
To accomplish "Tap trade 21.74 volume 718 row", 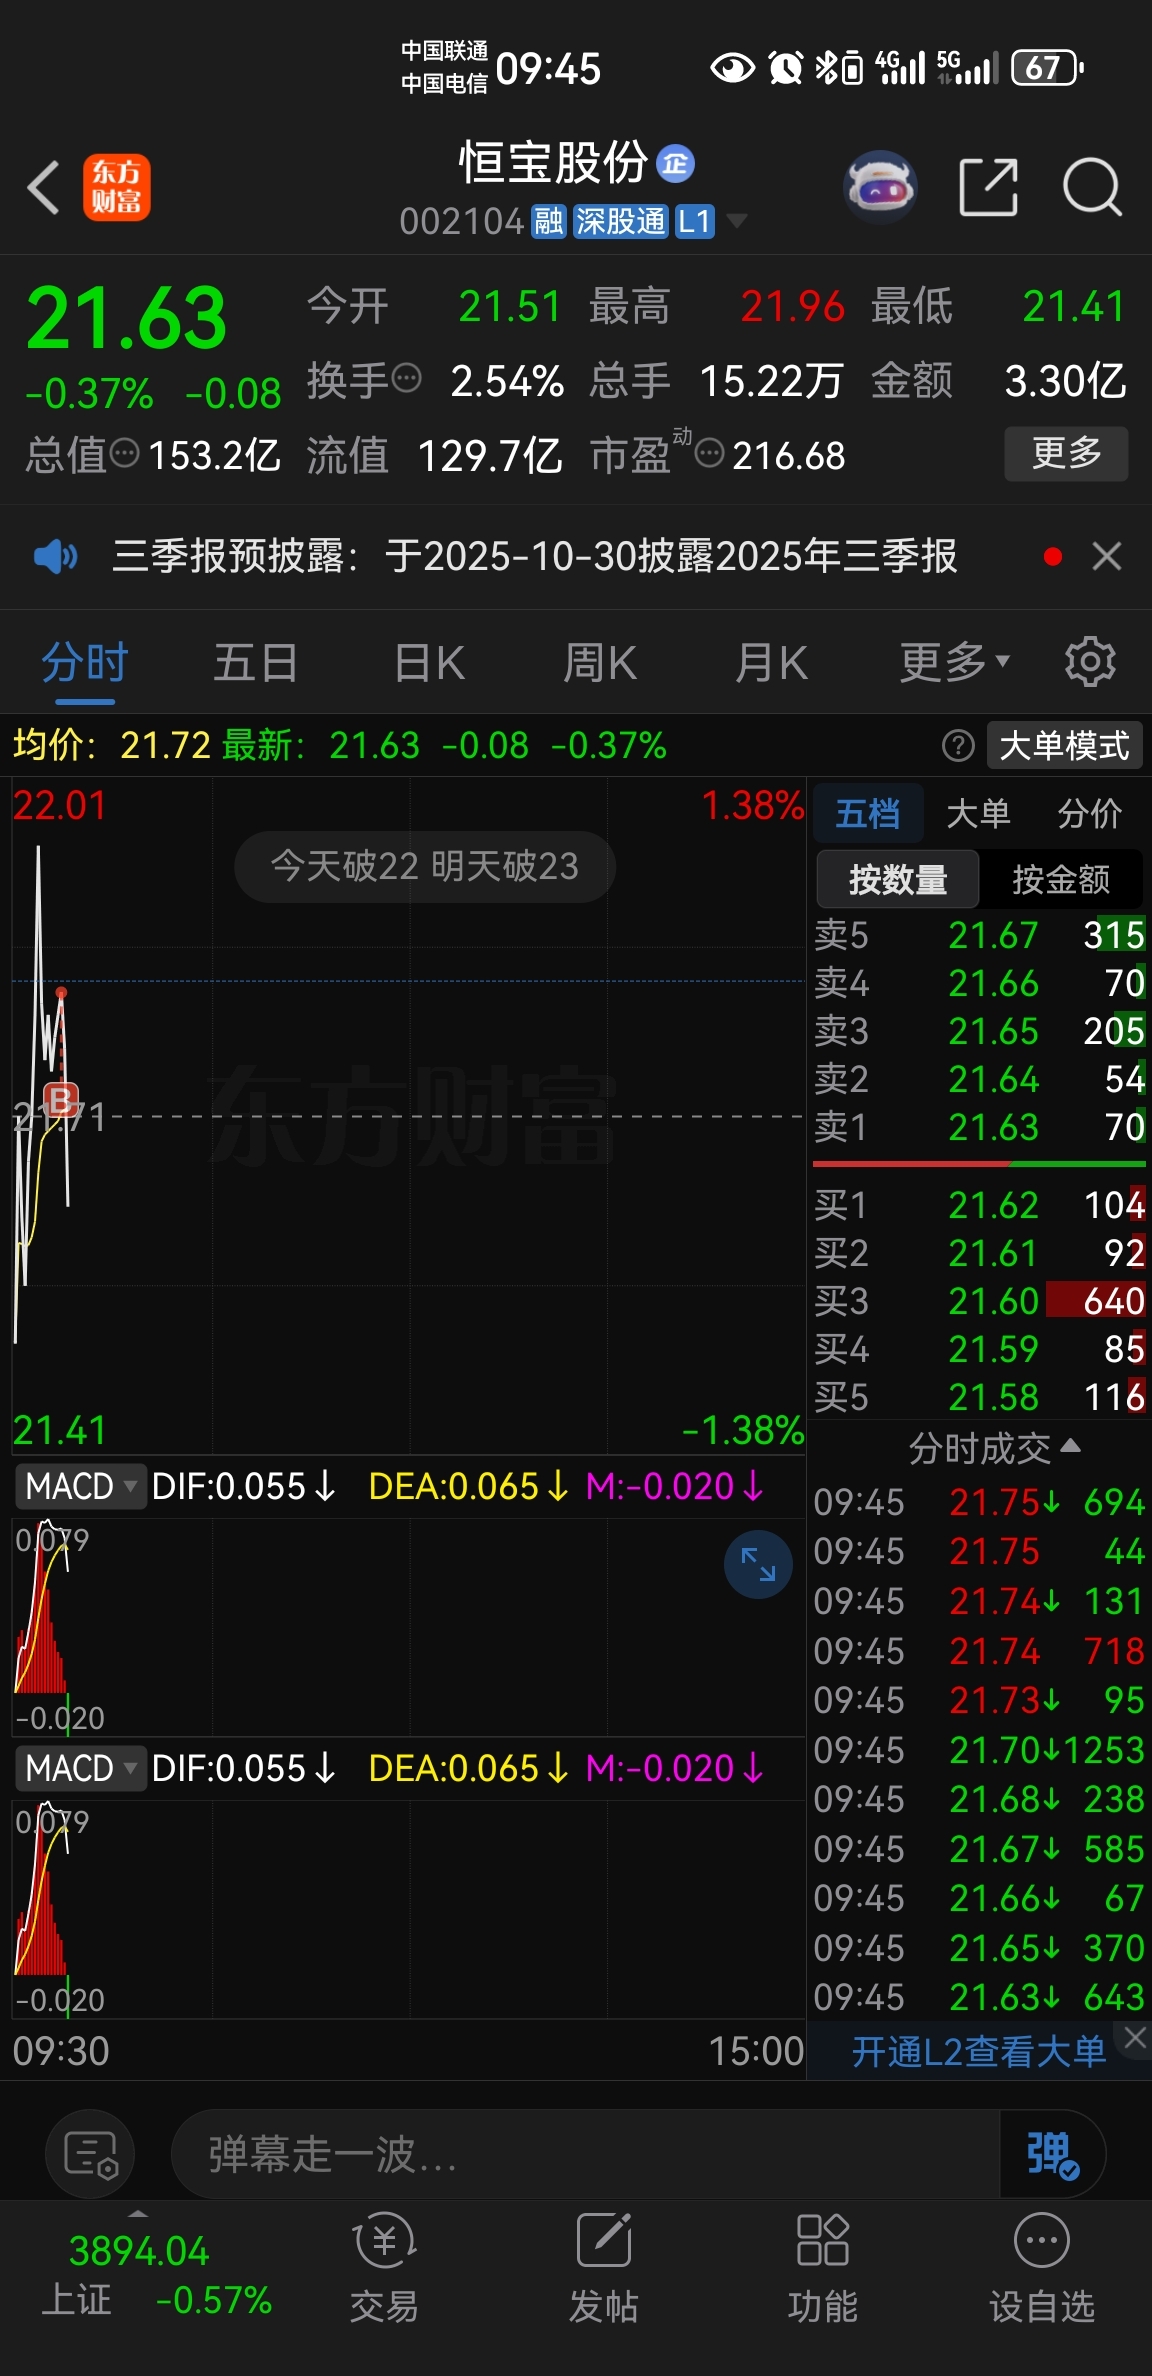I will pyautogui.click(x=979, y=1651).
